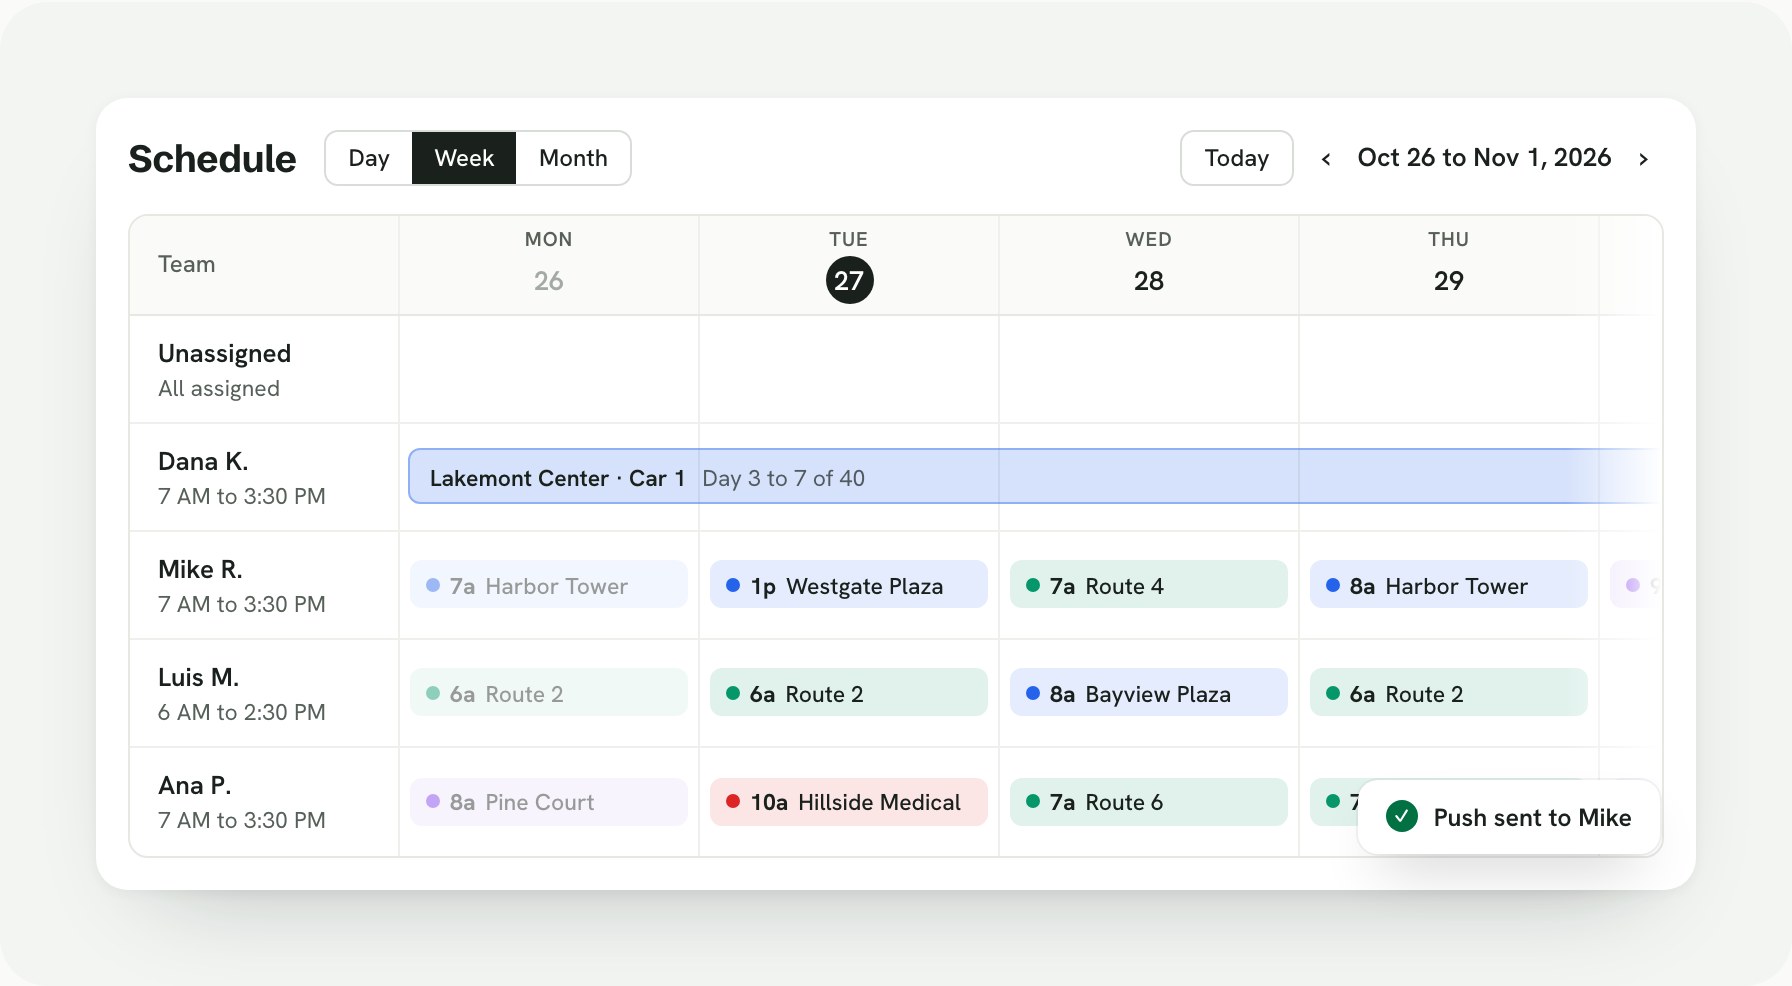Select Monday 26 column header
The image size is (1792, 986).
tap(549, 265)
